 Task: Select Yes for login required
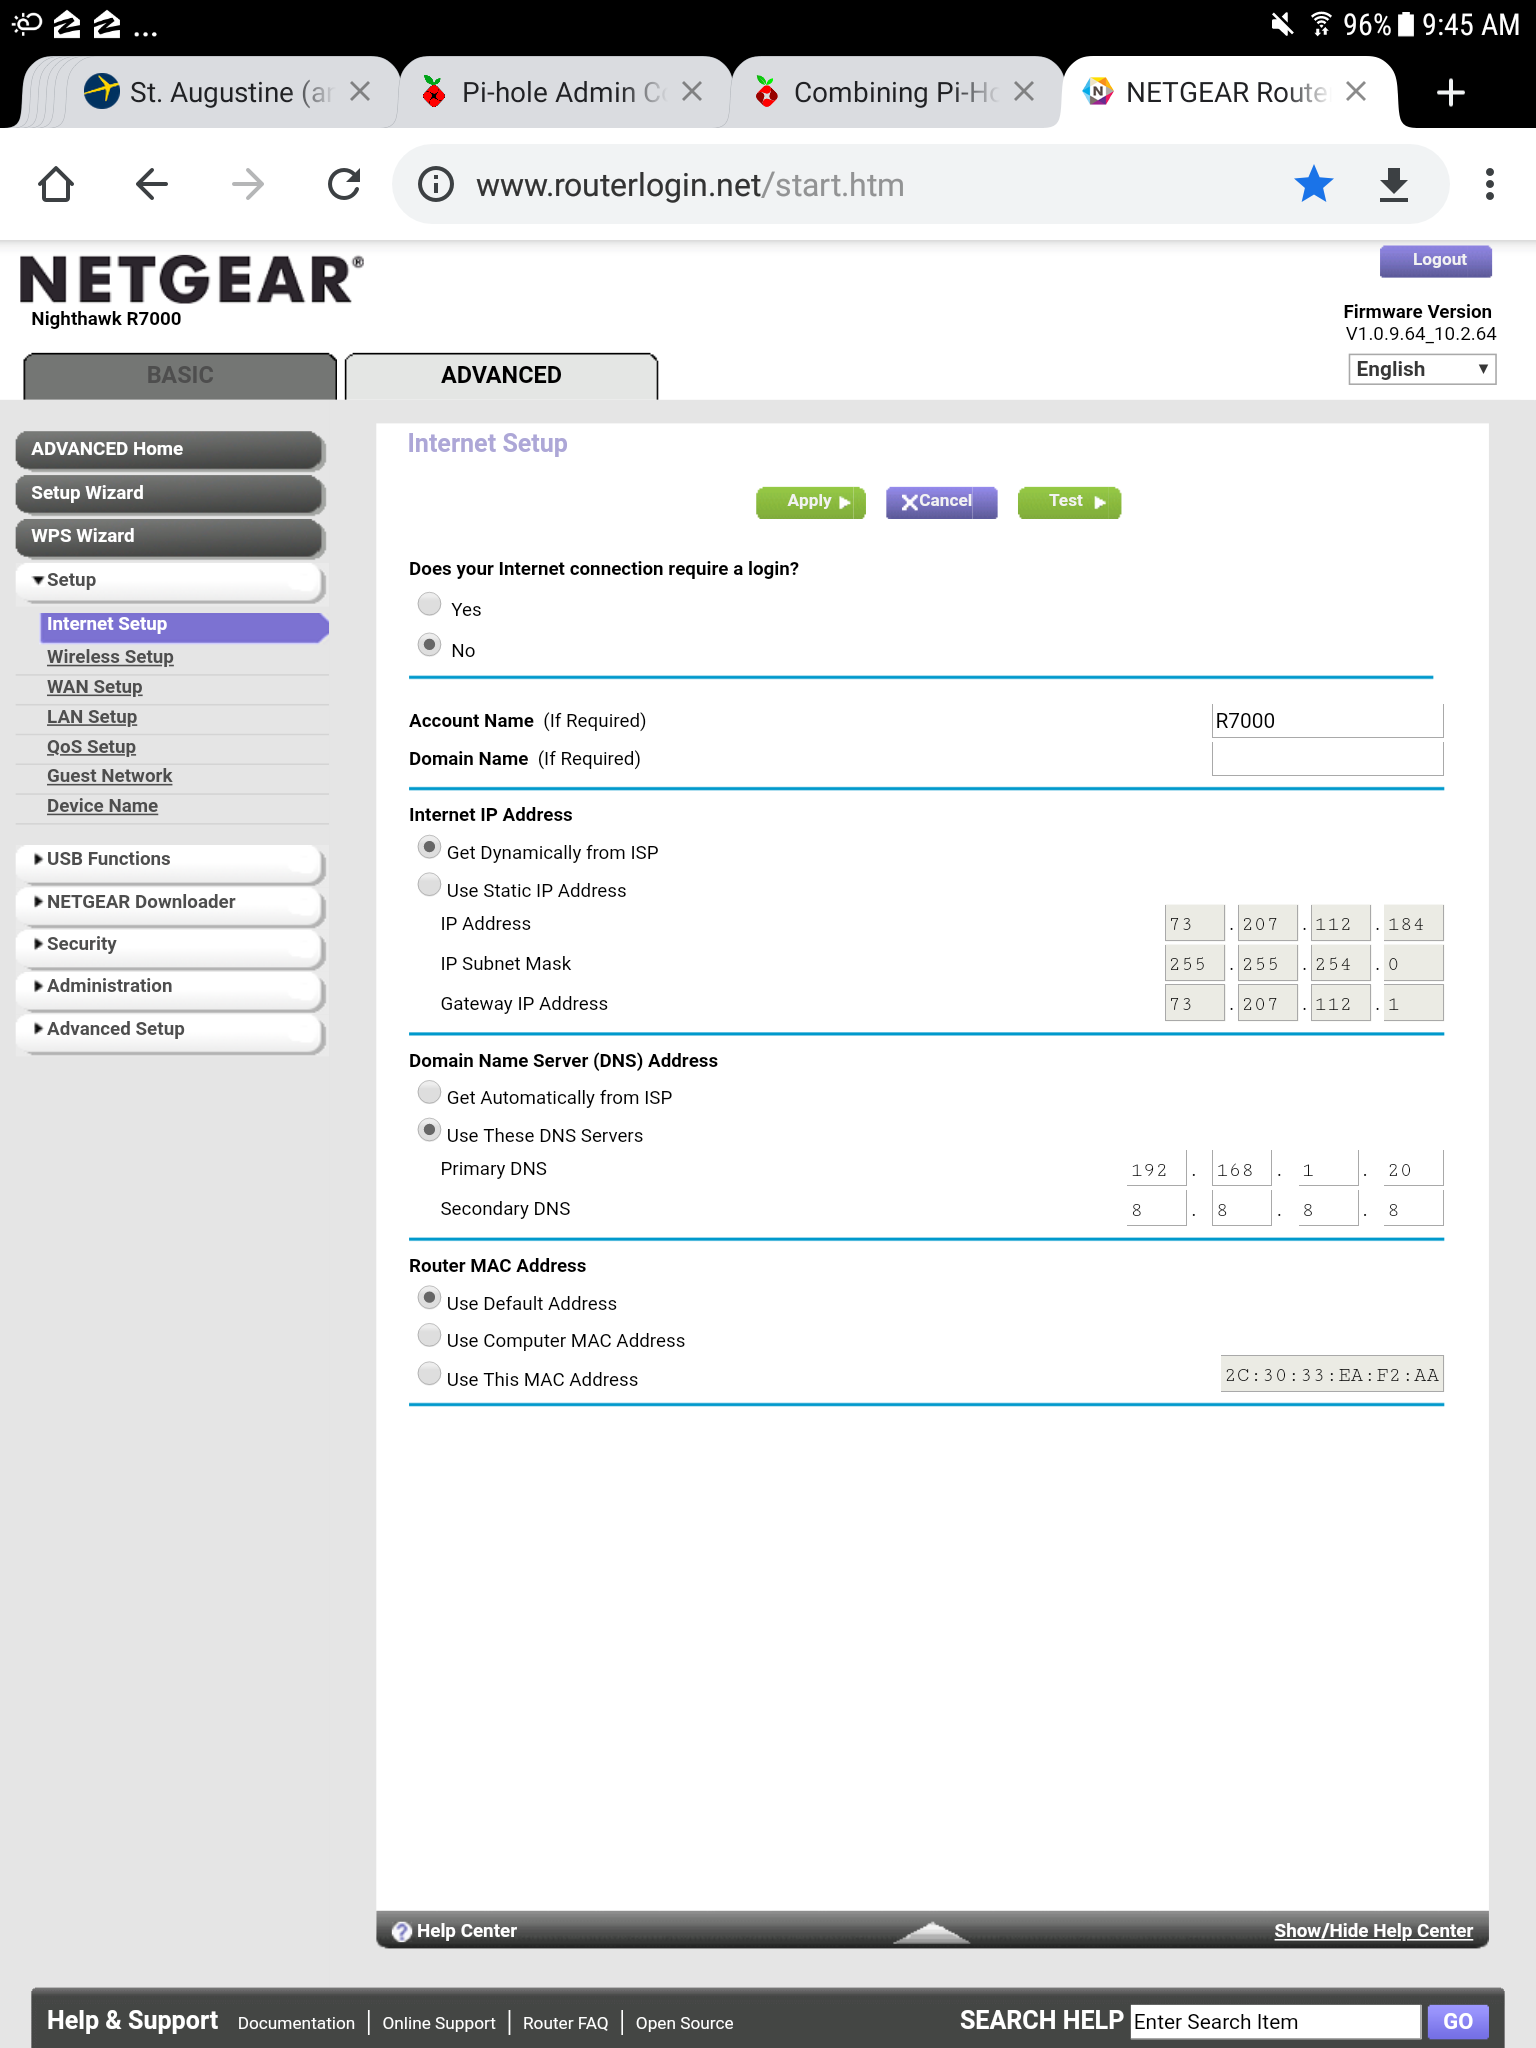point(430,605)
